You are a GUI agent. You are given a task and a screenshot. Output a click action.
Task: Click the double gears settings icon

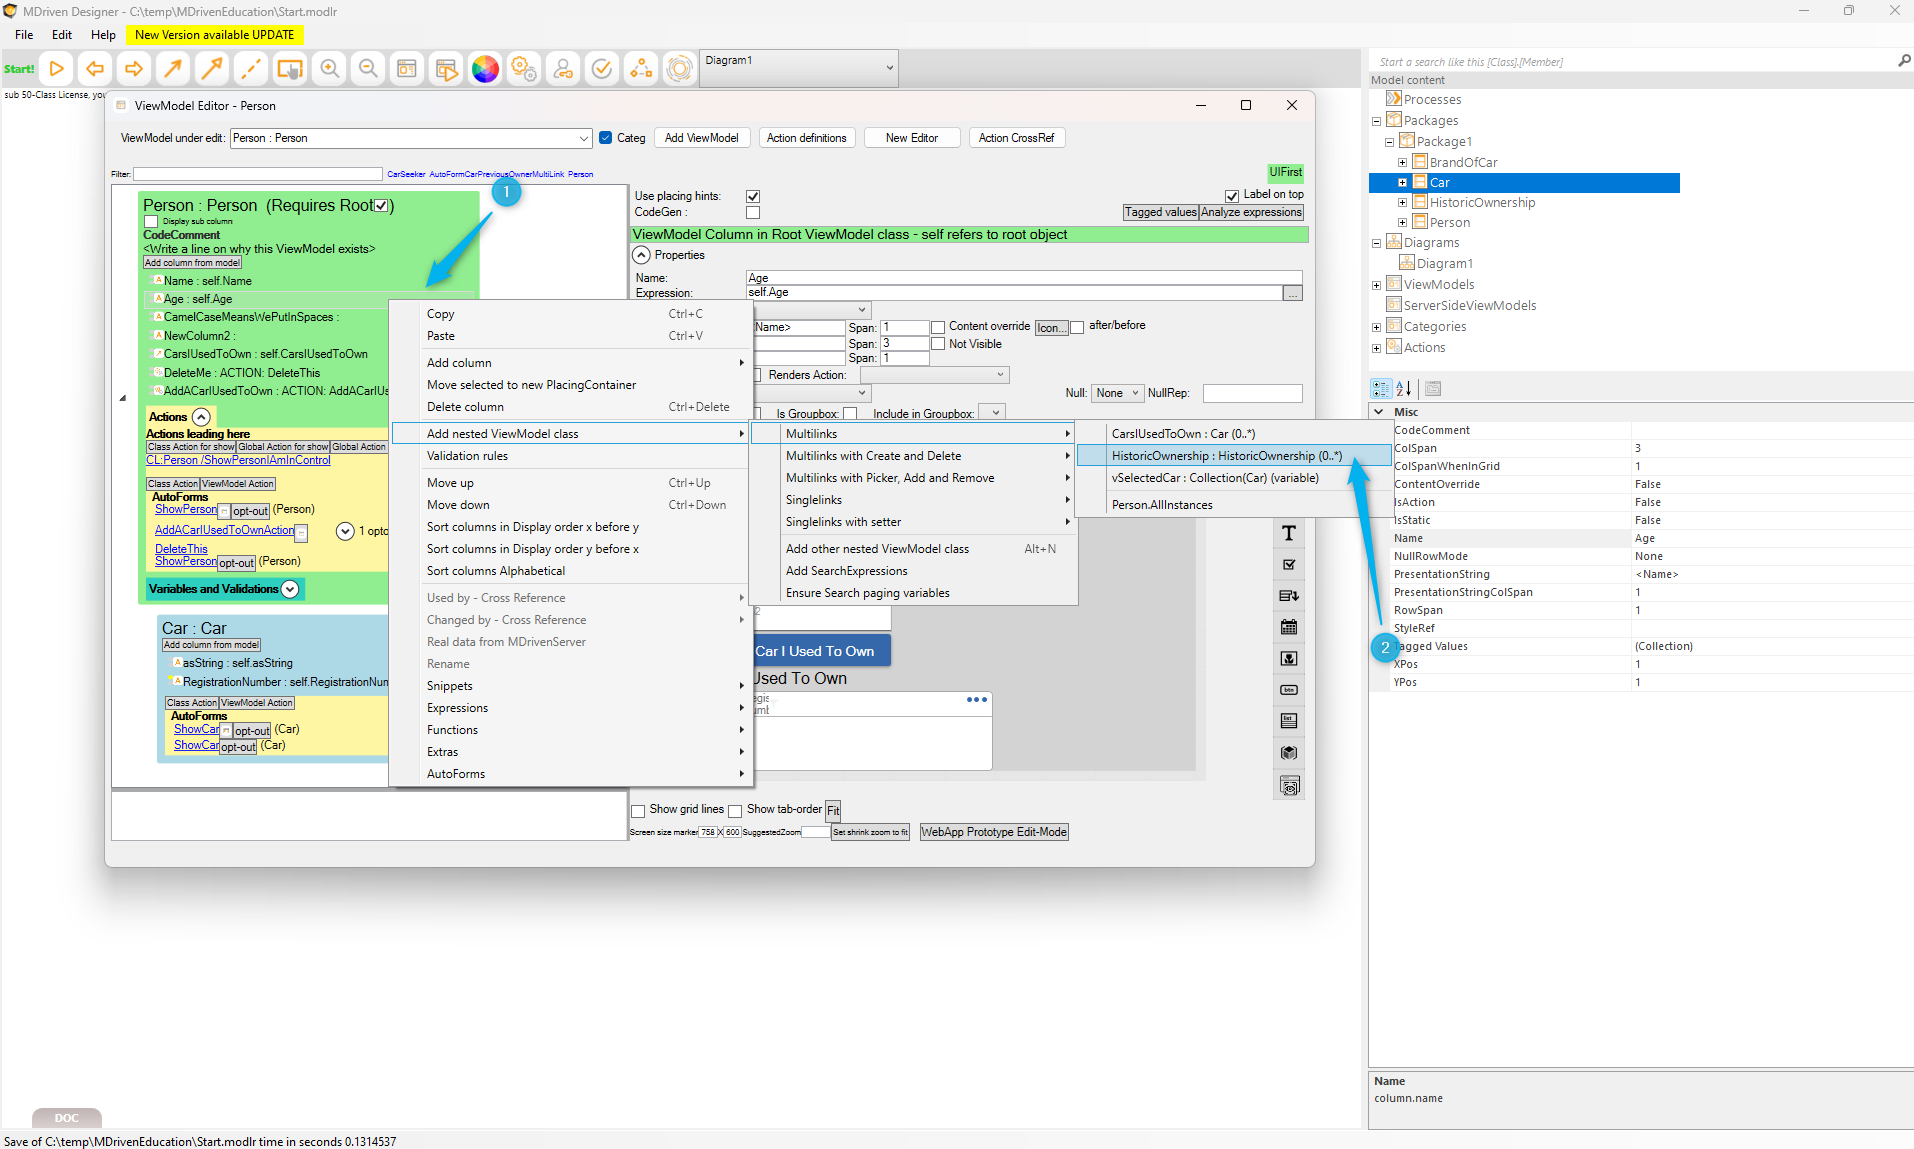pos(524,69)
